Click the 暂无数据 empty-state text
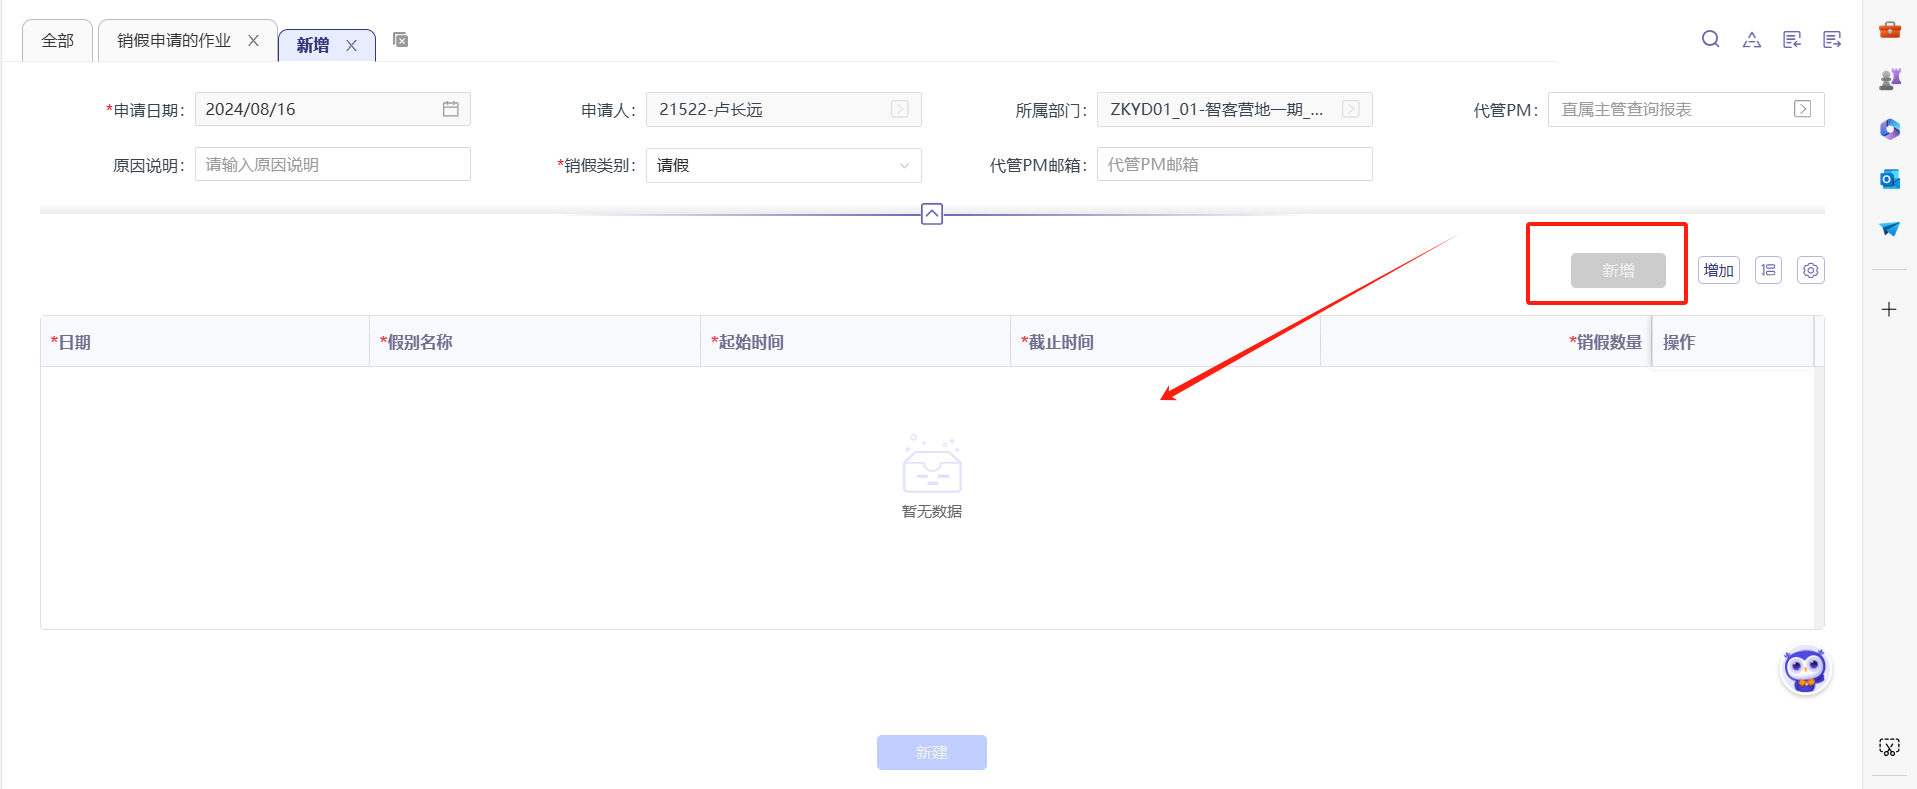Viewport: 1917px width, 789px height. pyautogui.click(x=932, y=511)
